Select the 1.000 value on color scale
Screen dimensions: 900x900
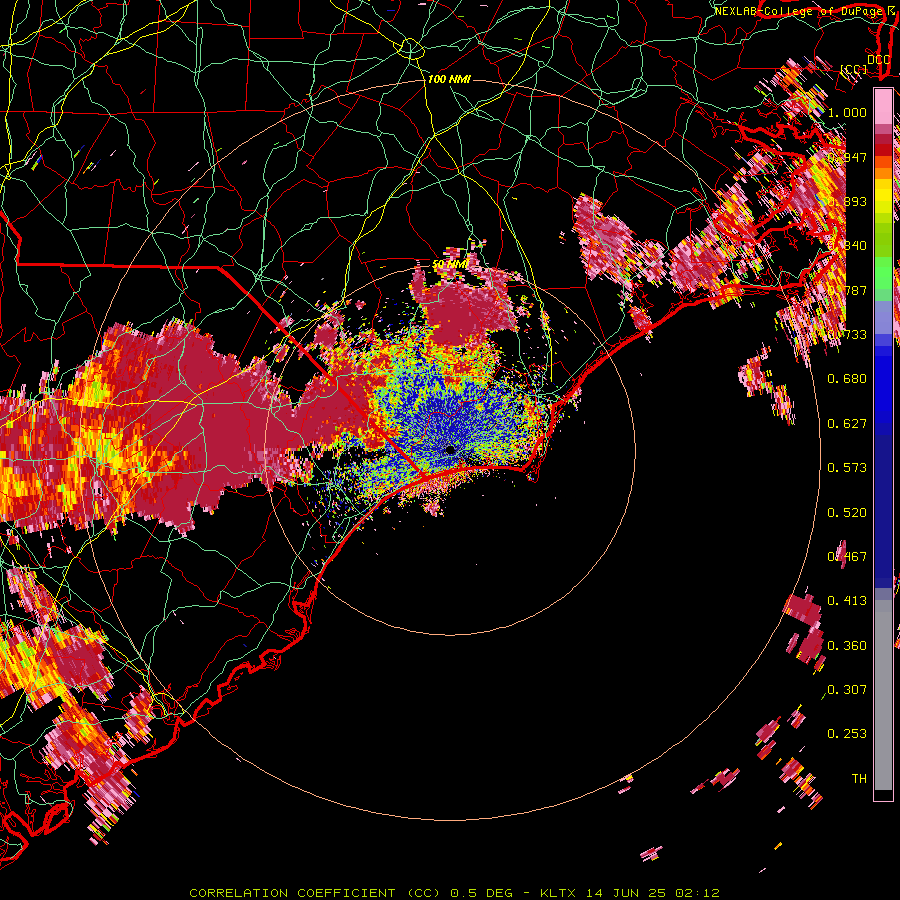pyautogui.click(x=847, y=112)
